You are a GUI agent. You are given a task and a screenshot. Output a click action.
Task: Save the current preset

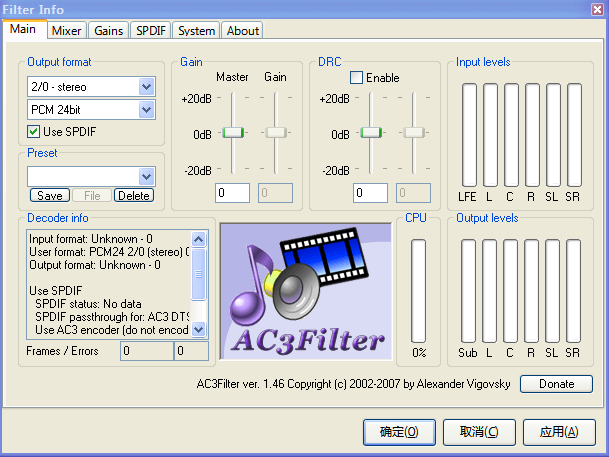[50, 195]
